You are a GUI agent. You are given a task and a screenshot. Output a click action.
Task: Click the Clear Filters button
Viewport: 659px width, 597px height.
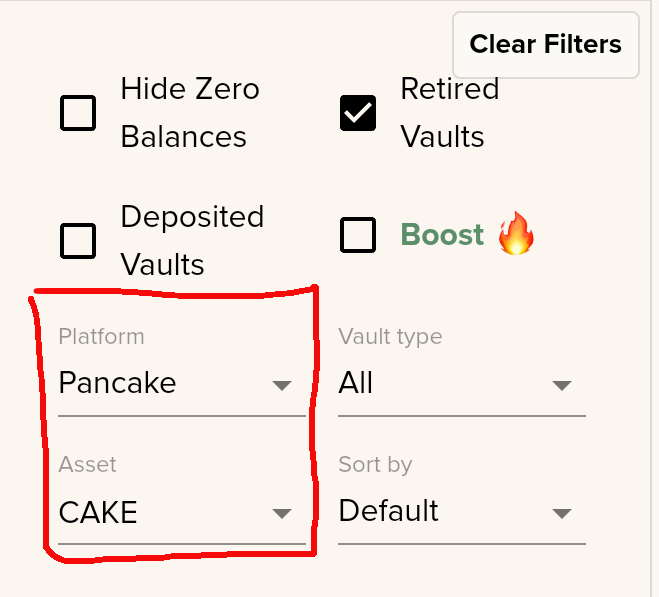coord(546,45)
